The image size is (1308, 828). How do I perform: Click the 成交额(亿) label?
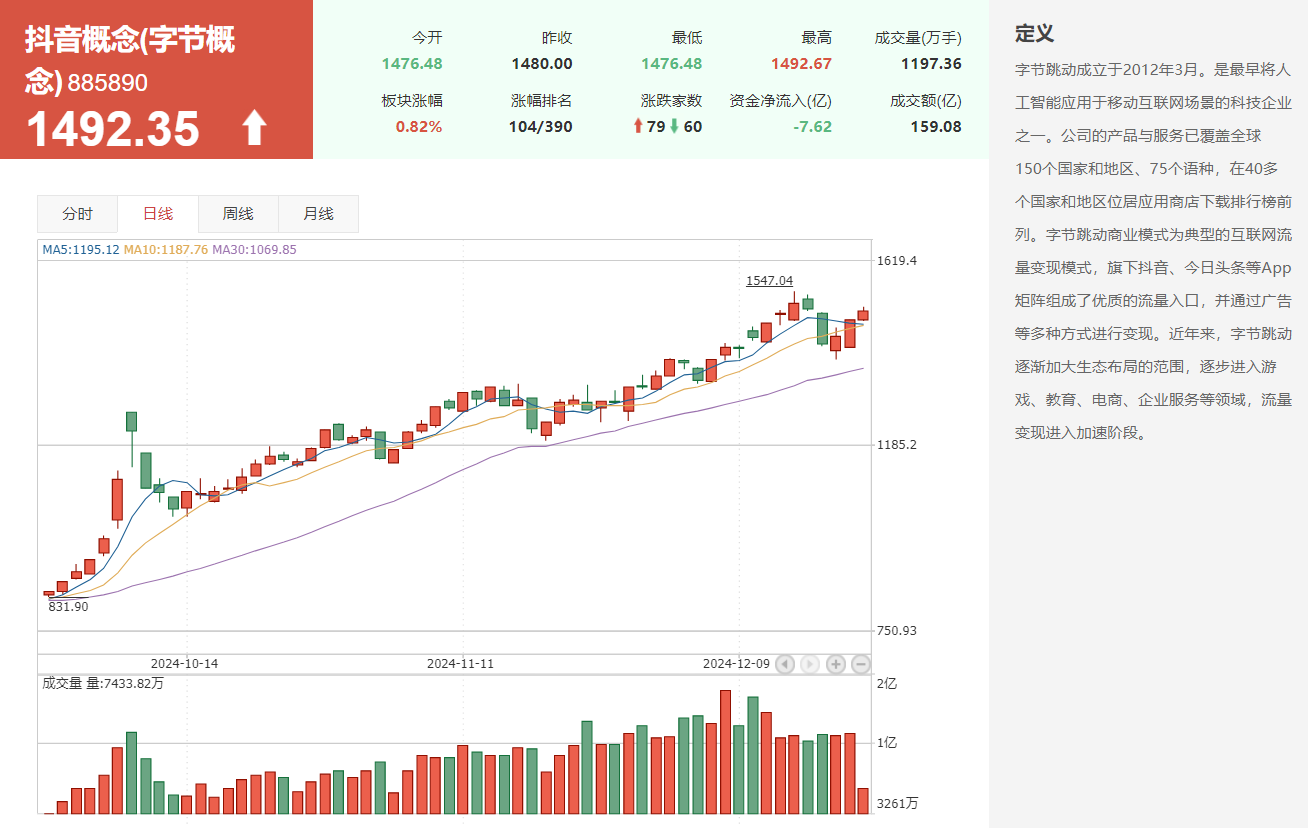click(x=926, y=101)
